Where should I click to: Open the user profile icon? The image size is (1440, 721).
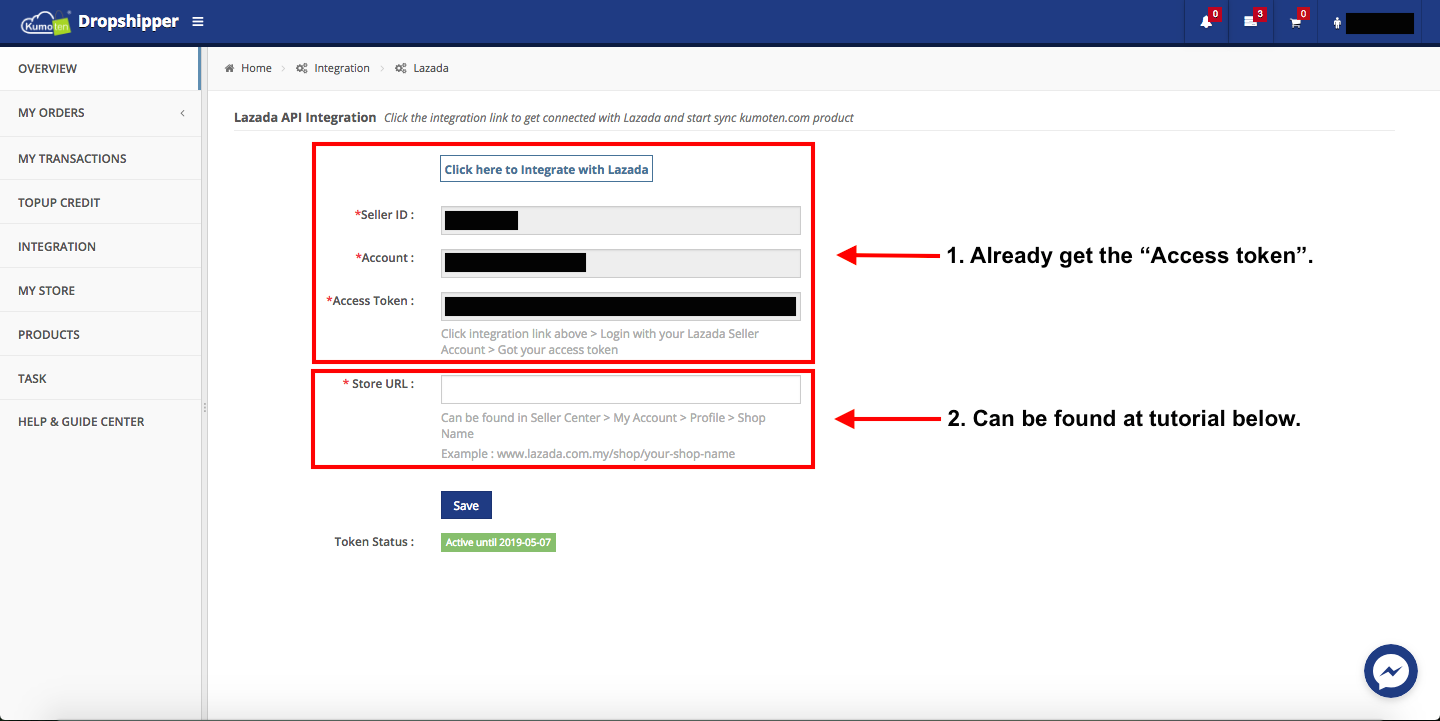coord(1337,22)
